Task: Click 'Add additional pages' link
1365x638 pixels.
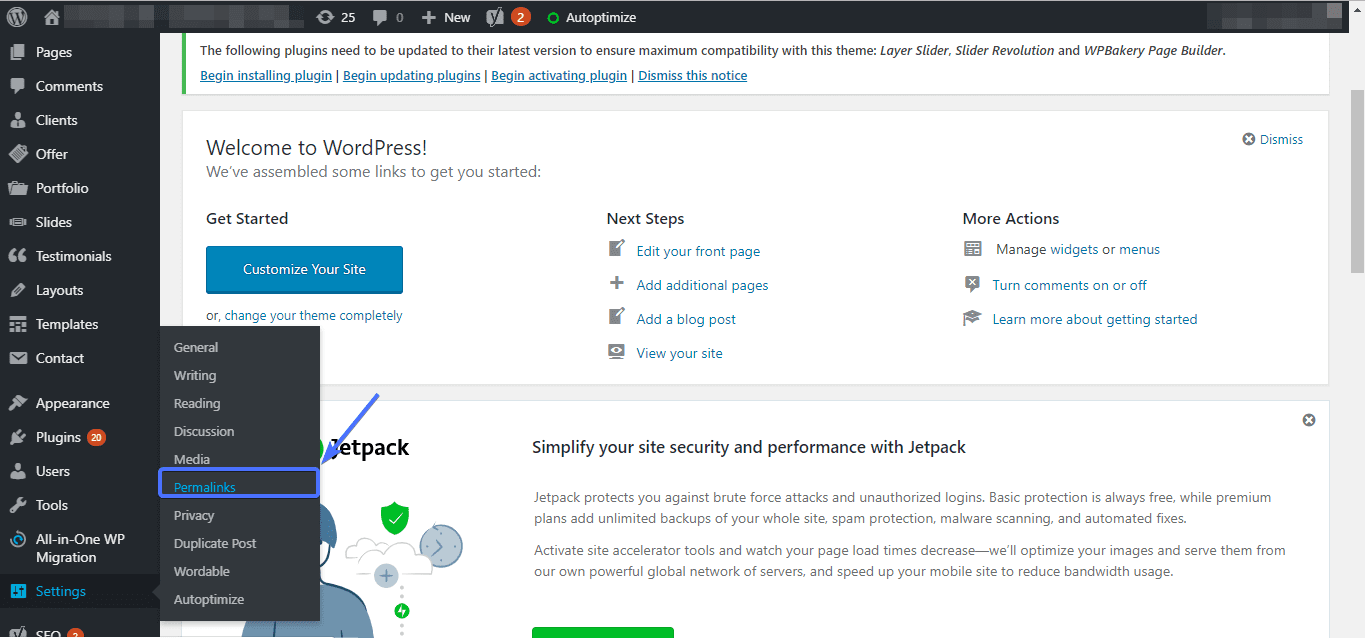Action: coord(702,285)
